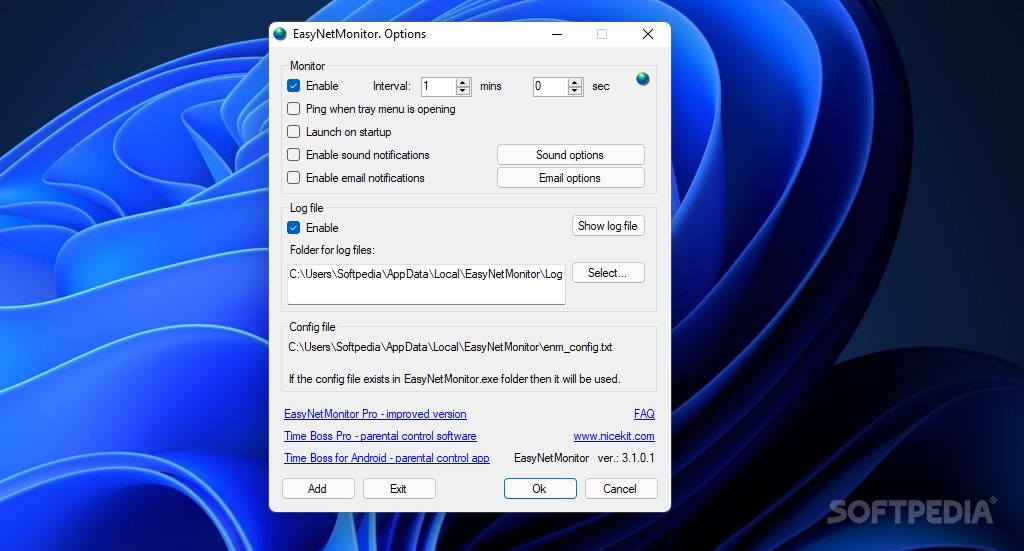This screenshot has height=551, width=1024.
Task: Click the version text ver.: 3.1.0.1
Action: click(626, 458)
